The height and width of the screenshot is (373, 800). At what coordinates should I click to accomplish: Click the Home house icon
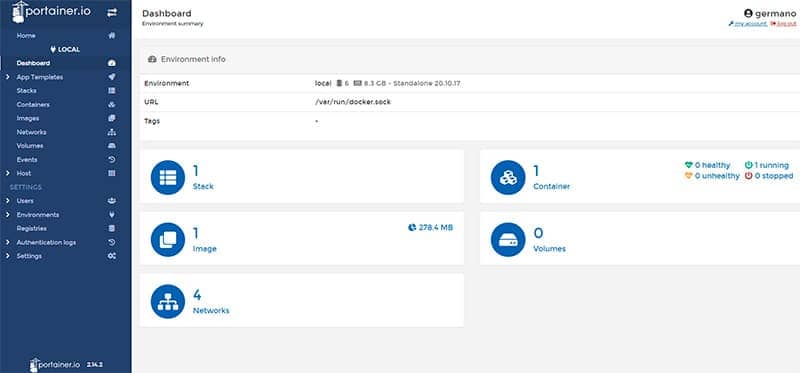112,36
